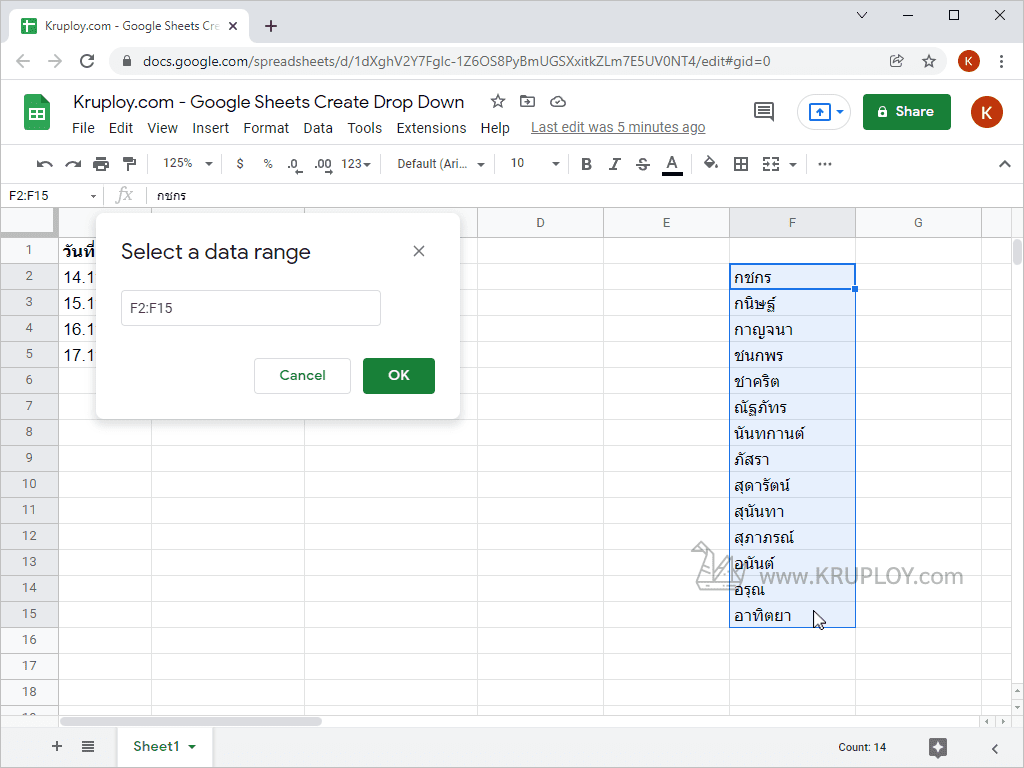The image size is (1024, 768).
Task: Toggle Italic formatting
Action: pyautogui.click(x=614, y=164)
